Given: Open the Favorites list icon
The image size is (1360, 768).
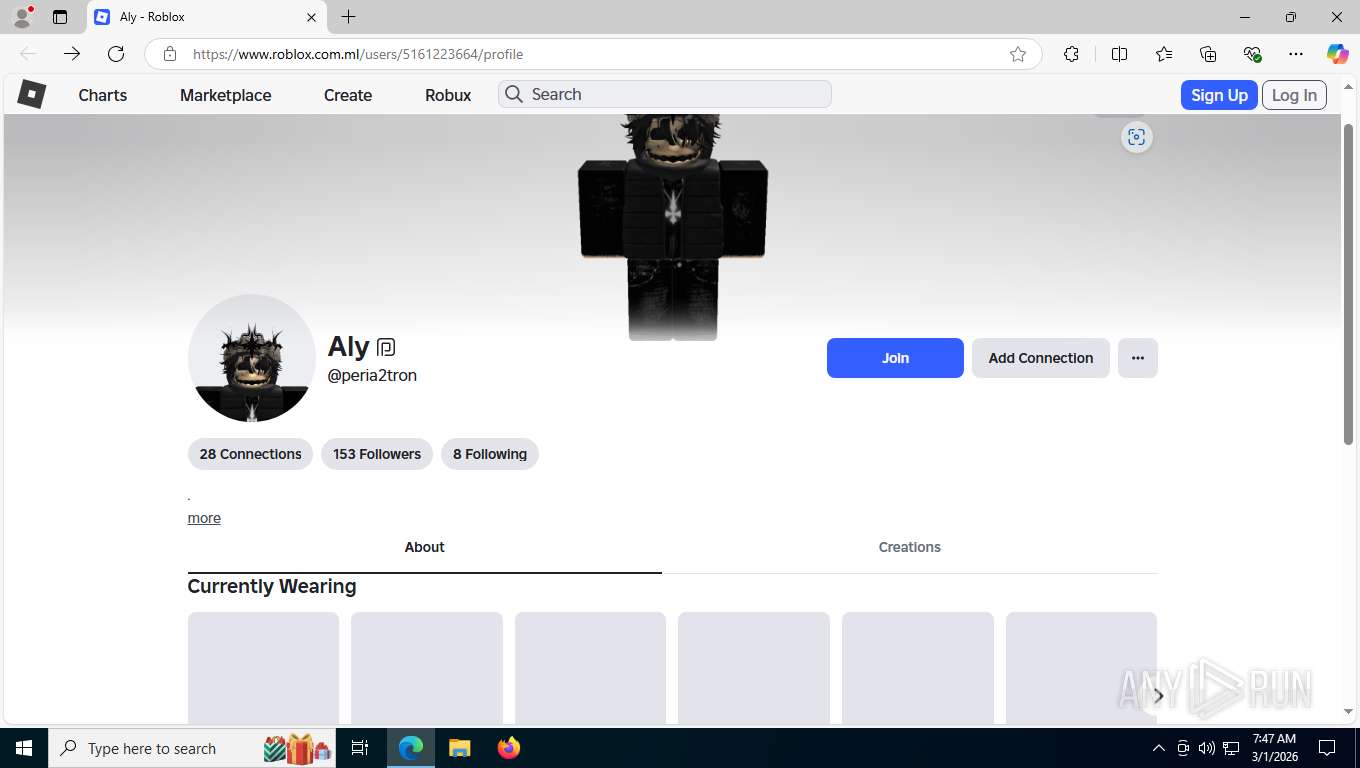Looking at the screenshot, I should pyautogui.click(x=1164, y=54).
